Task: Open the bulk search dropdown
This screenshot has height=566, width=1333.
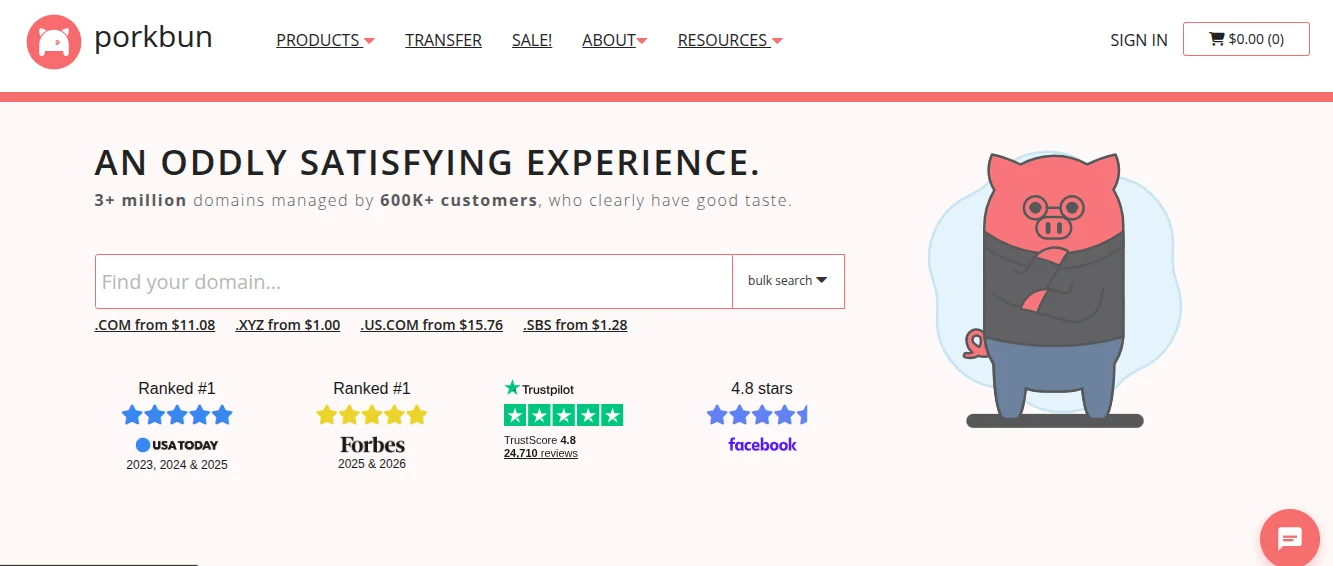Action: point(788,281)
